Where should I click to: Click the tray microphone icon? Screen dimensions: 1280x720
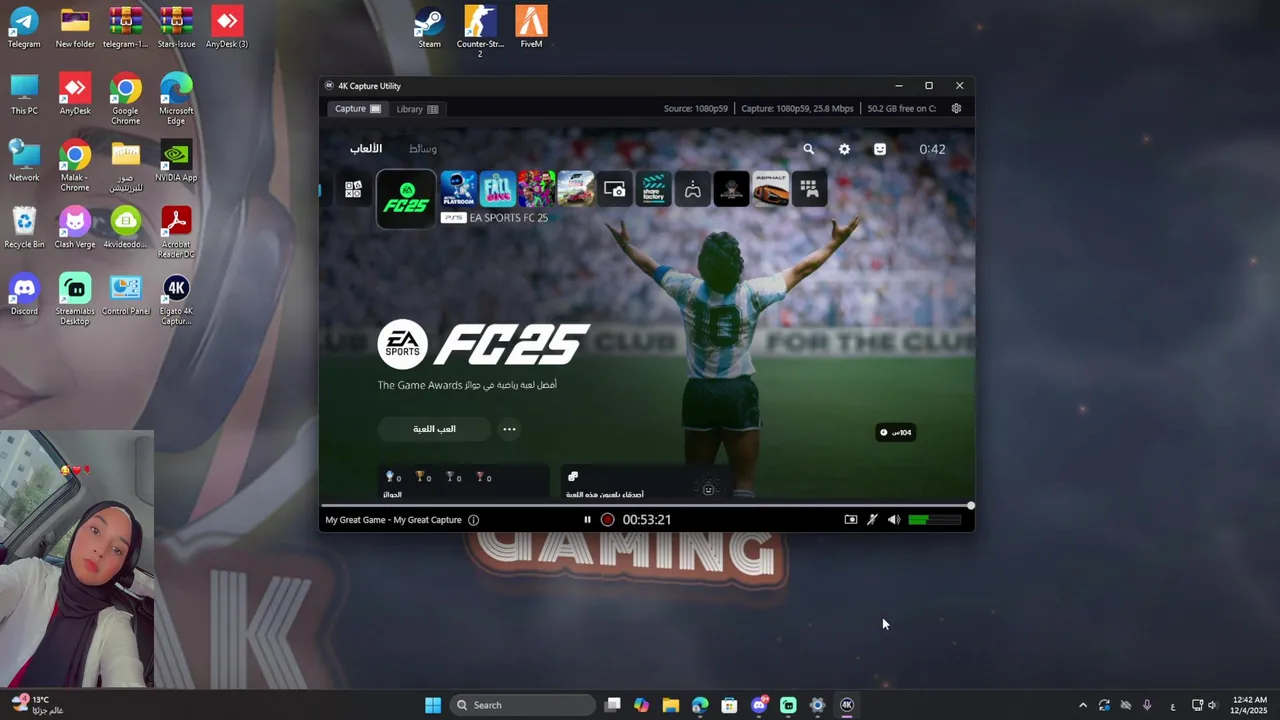tap(1147, 705)
